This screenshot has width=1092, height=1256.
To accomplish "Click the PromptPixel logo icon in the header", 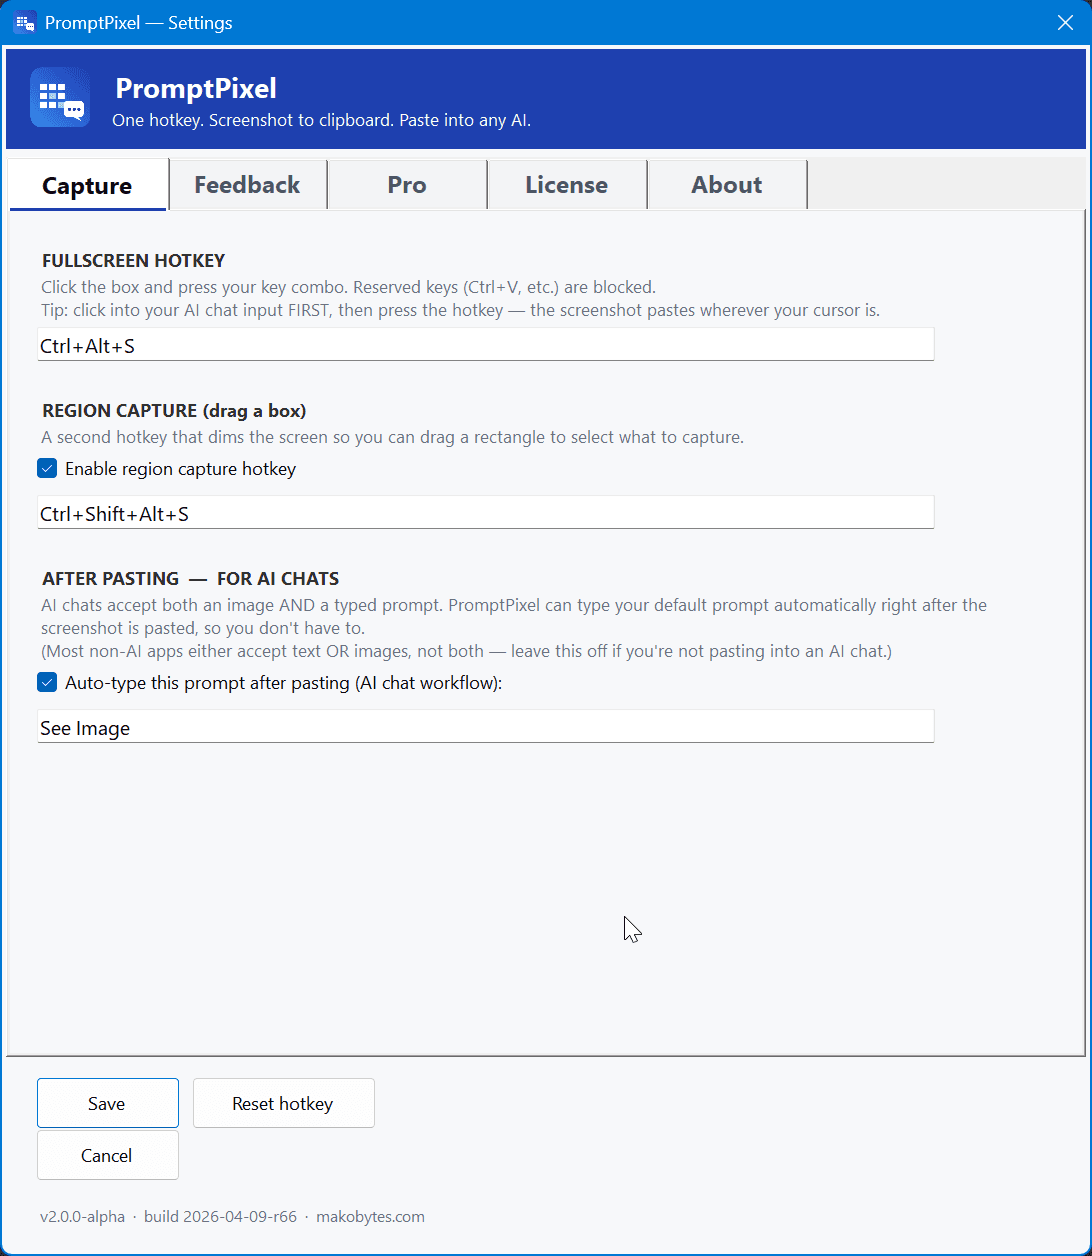I will (60, 97).
